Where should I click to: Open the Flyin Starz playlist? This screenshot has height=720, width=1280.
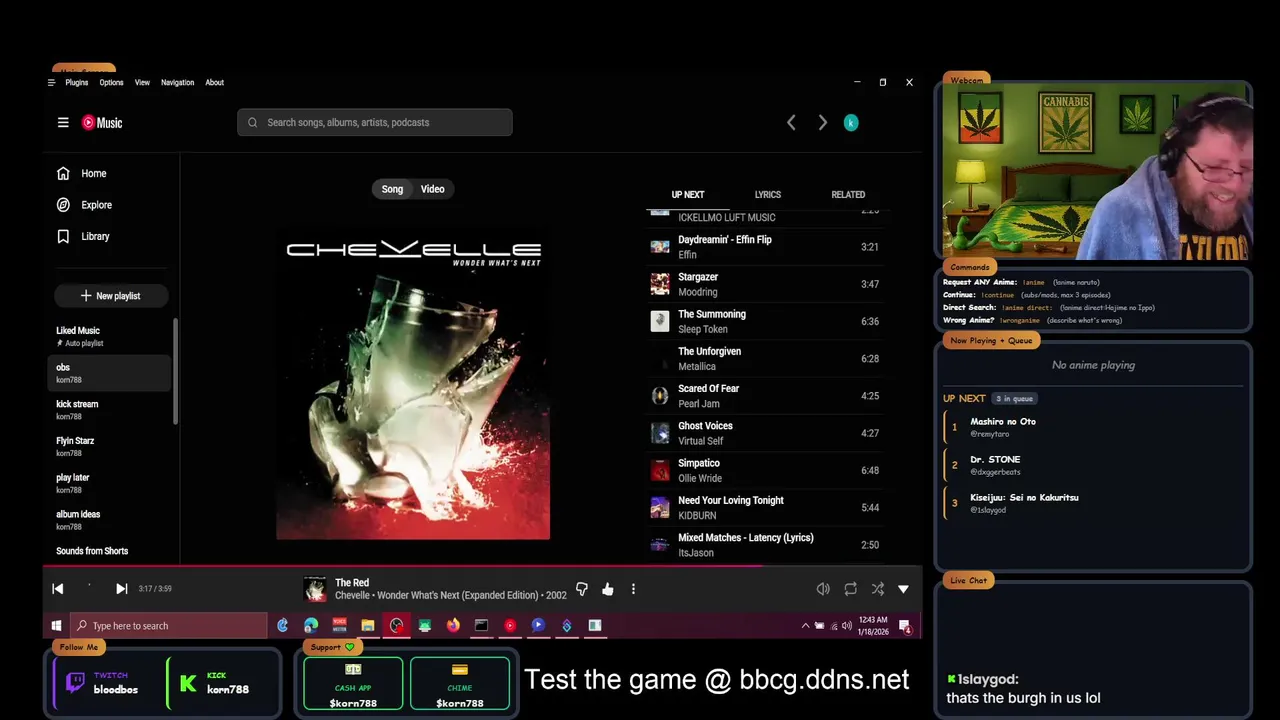(x=111, y=446)
